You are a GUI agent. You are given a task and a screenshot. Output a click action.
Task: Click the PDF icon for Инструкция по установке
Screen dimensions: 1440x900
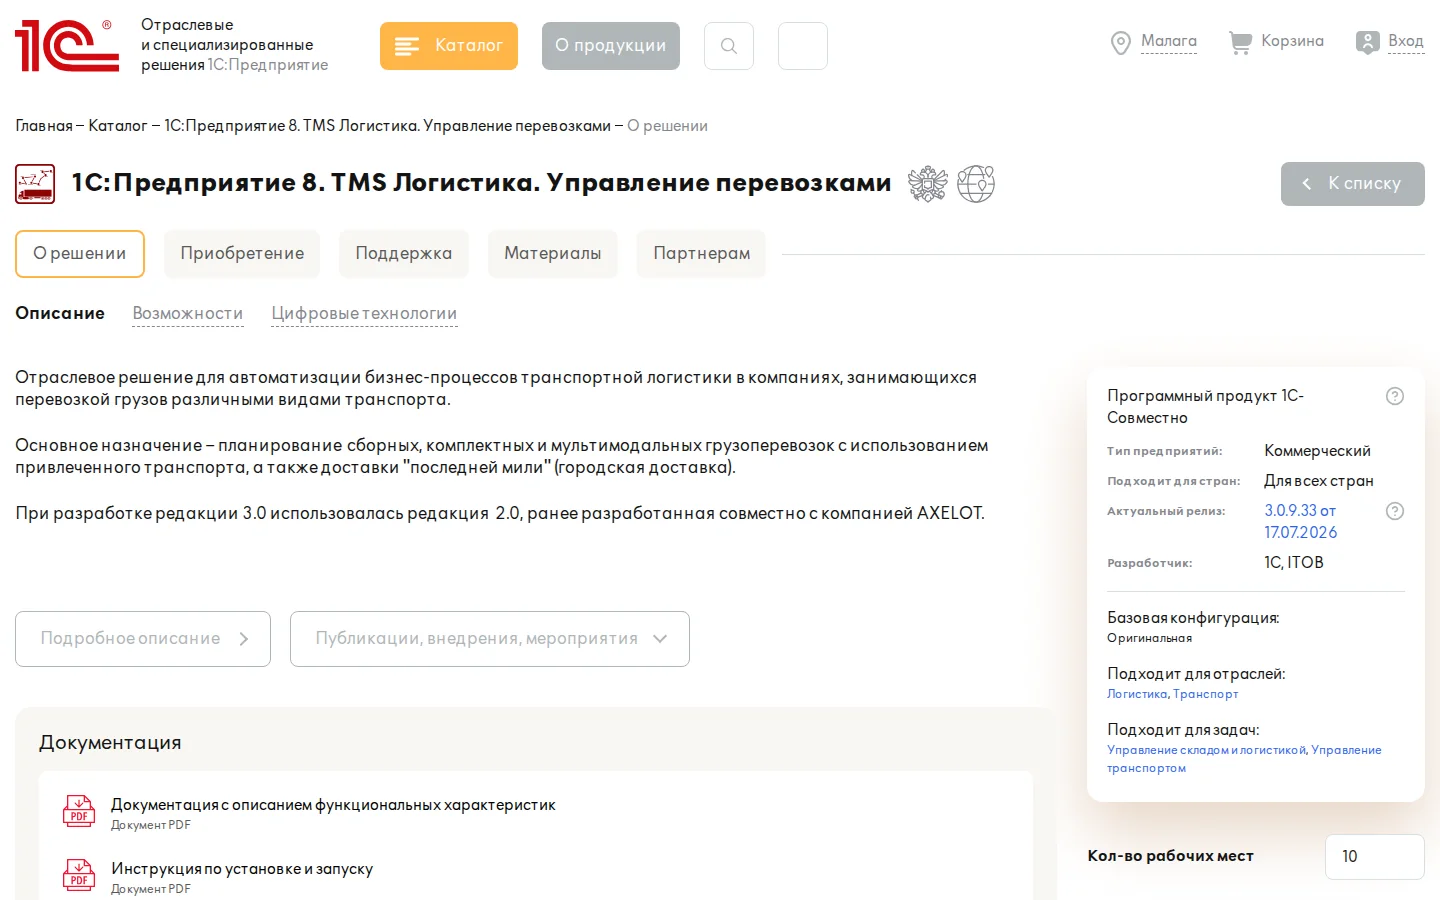79,875
